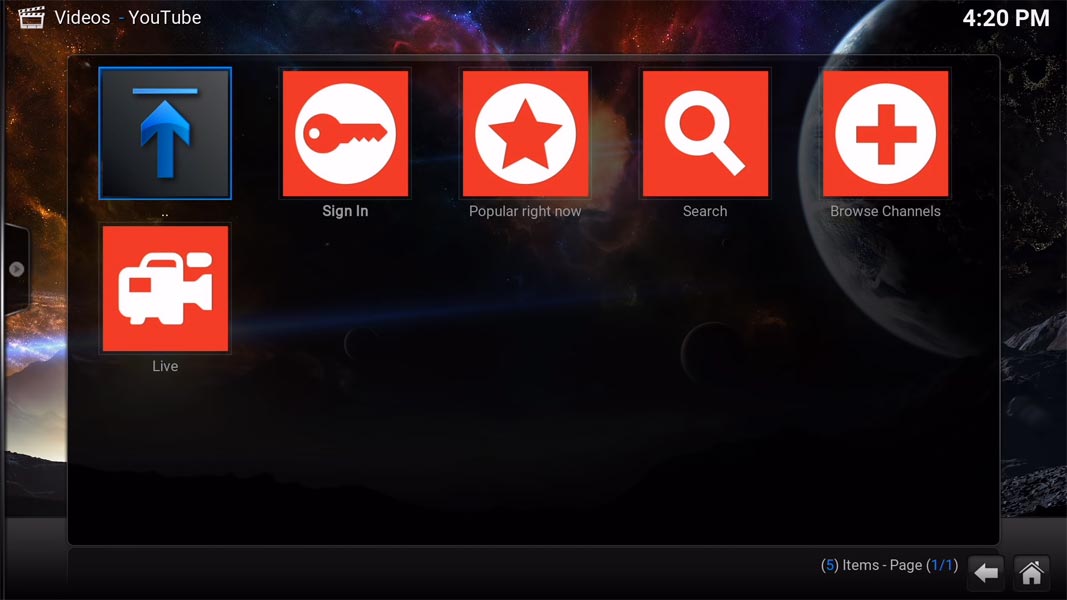Screen dimensions: 1067x600
Task: Click the Live label text
Action: (x=165, y=366)
